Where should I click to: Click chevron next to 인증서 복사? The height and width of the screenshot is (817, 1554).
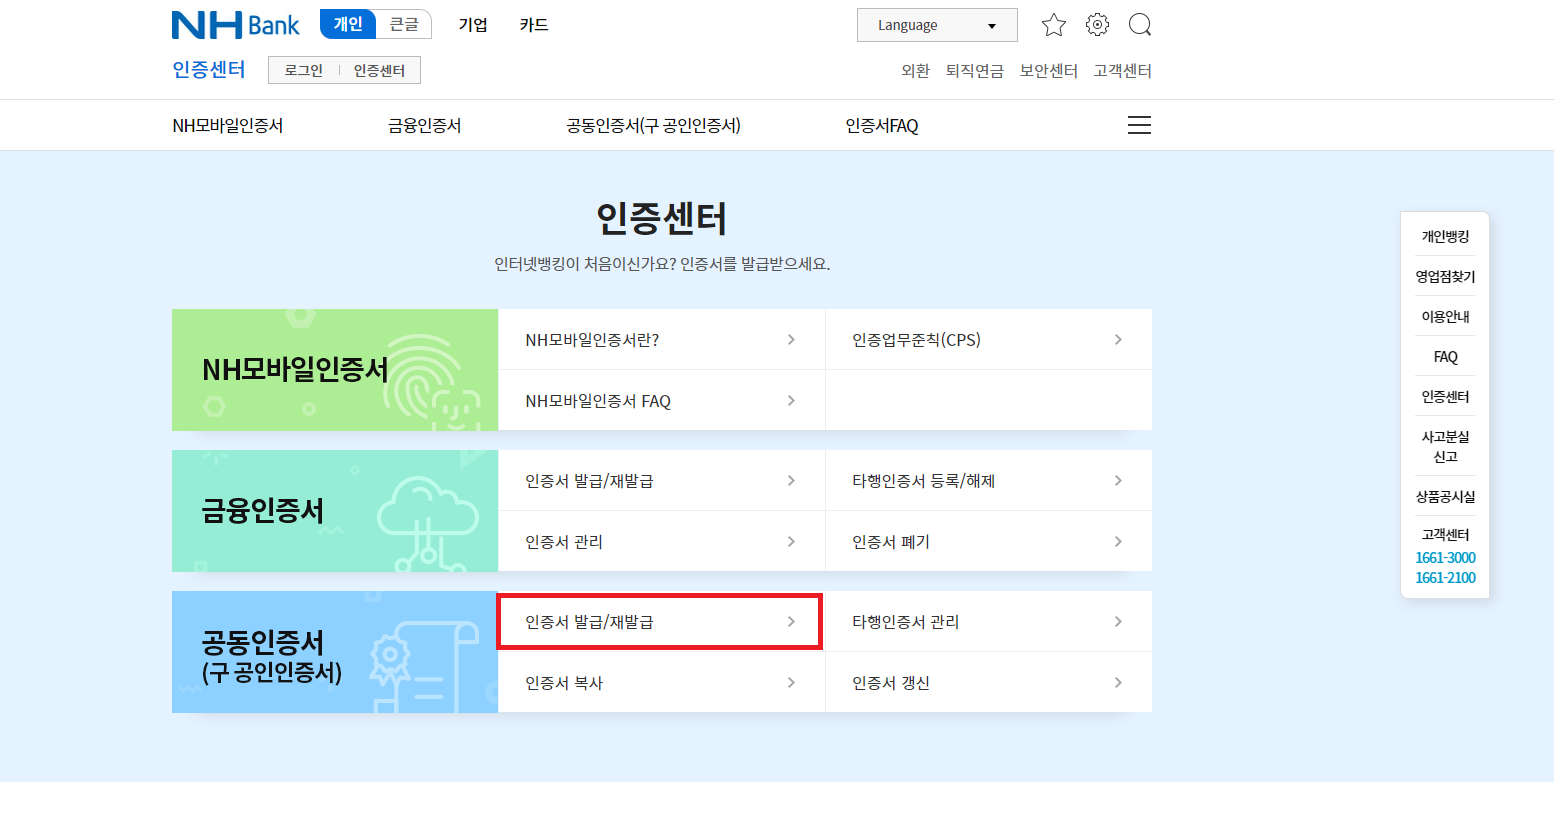click(x=791, y=683)
